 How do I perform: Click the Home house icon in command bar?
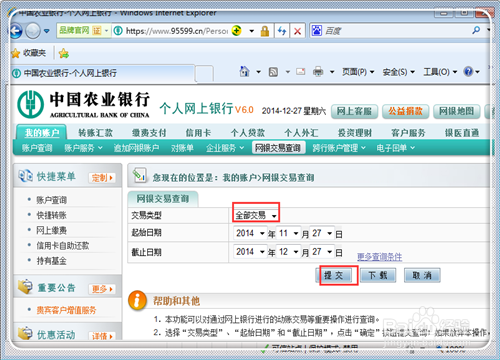[245, 71]
